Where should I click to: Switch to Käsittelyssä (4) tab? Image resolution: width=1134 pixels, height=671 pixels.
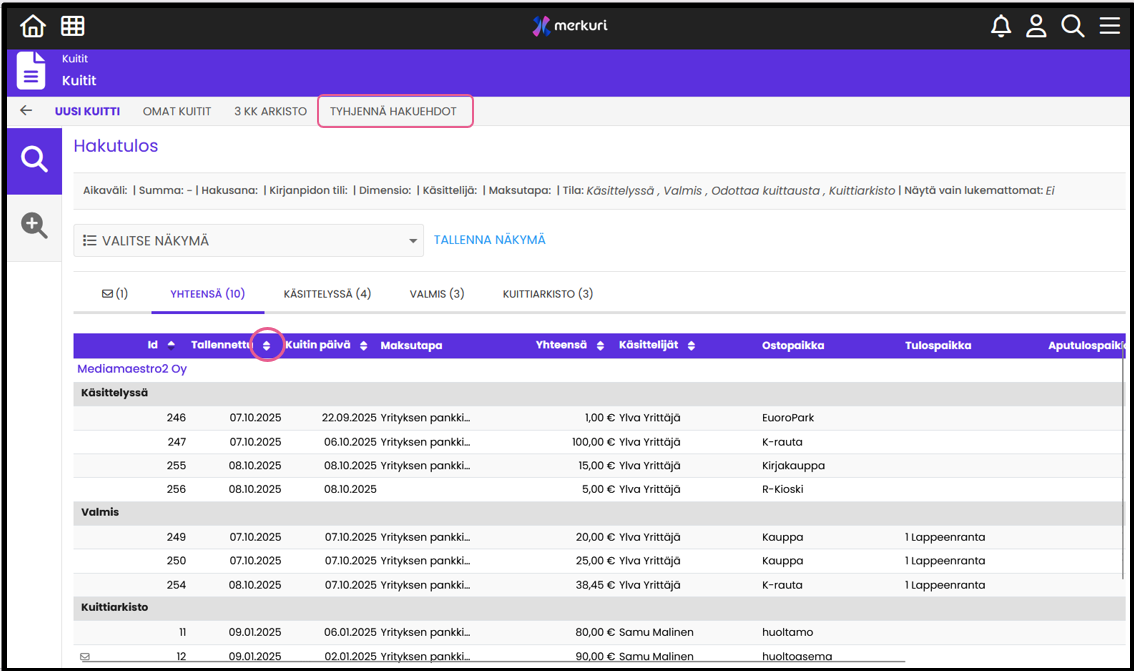point(327,294)
